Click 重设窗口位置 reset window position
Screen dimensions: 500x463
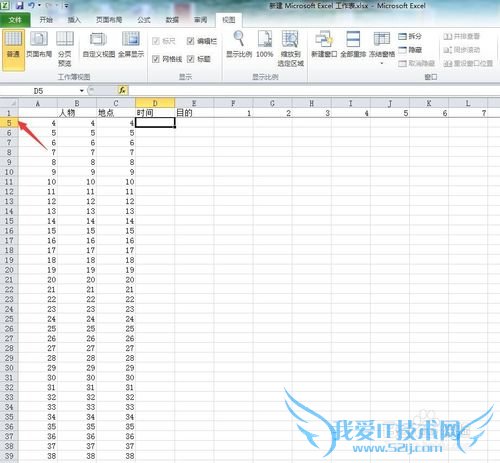468,63
